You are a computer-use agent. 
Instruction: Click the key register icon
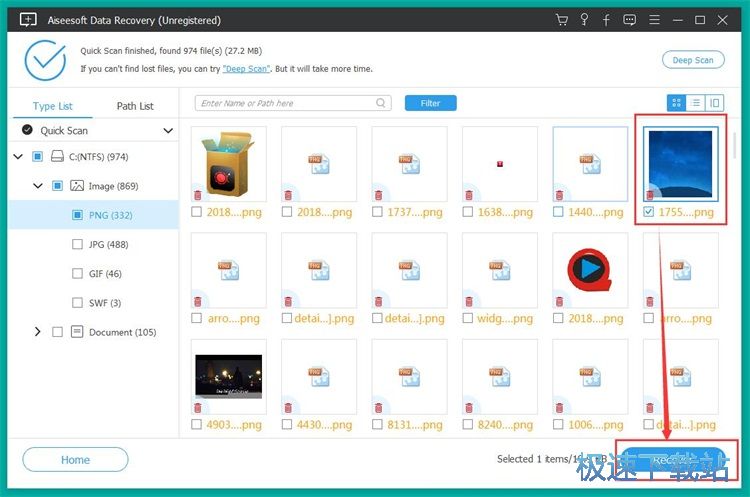[584, 20]
